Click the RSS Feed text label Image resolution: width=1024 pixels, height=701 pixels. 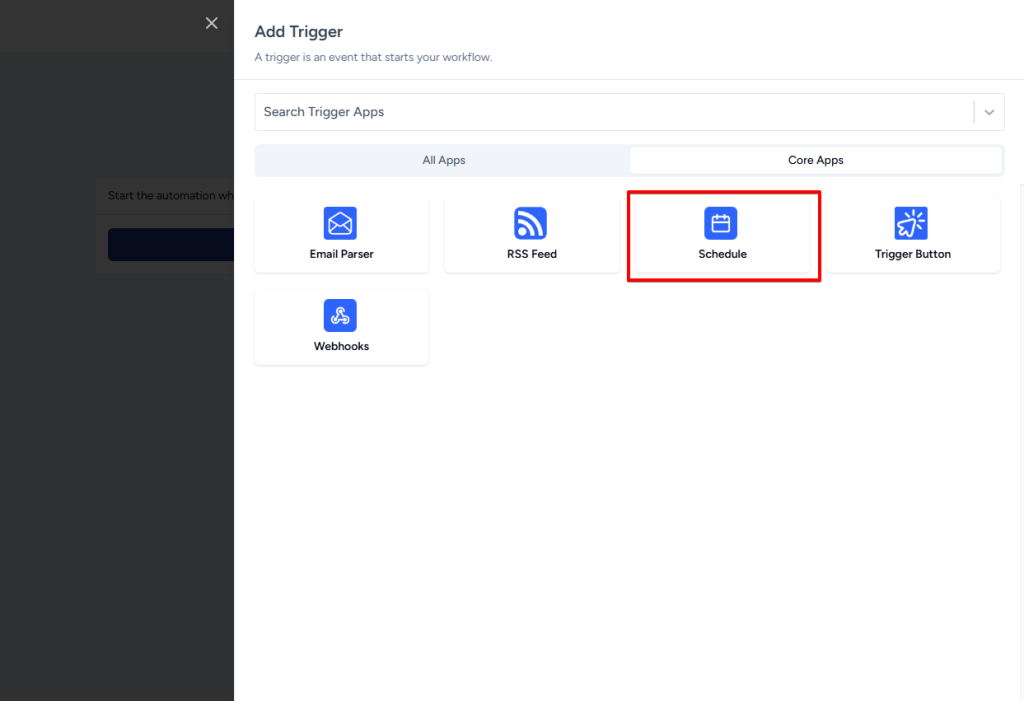[531, 254]
